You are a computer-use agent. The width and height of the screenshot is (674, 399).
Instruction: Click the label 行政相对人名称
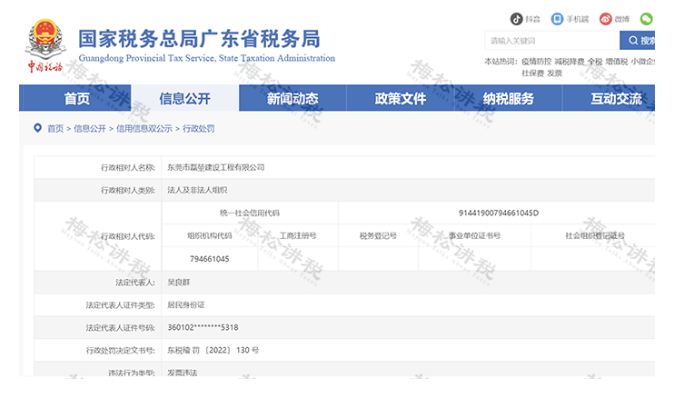coord(128,168)
